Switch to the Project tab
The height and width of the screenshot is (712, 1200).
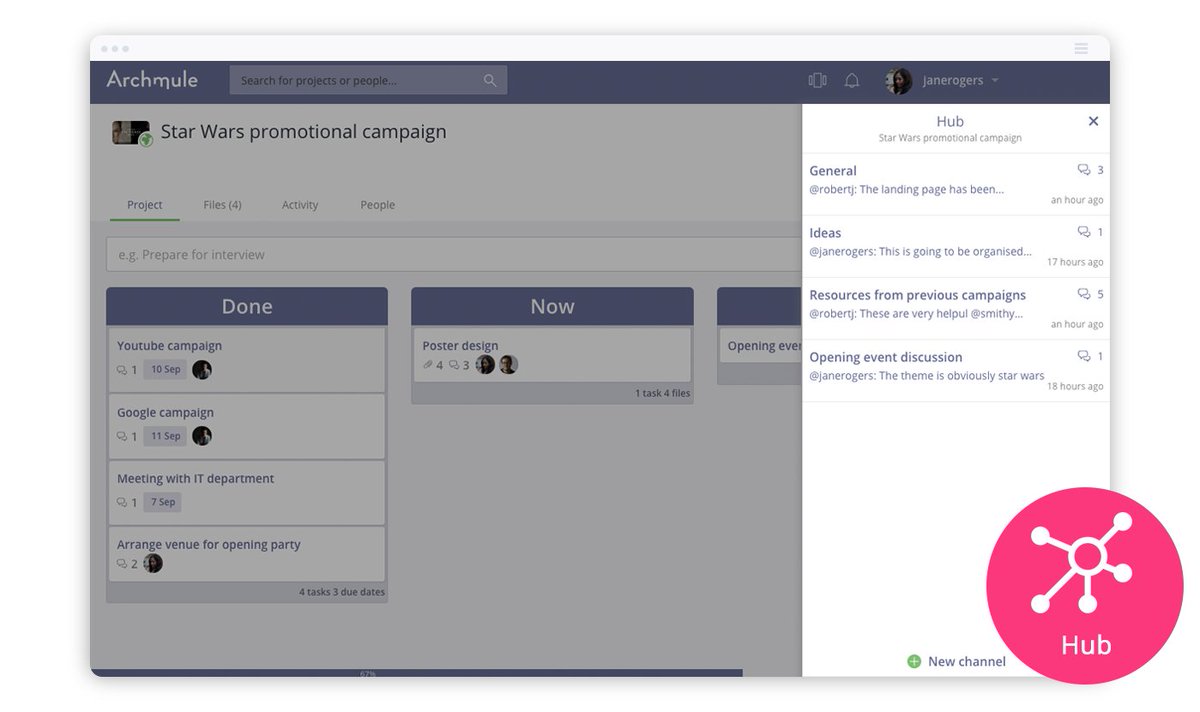[x=145, y=205]
